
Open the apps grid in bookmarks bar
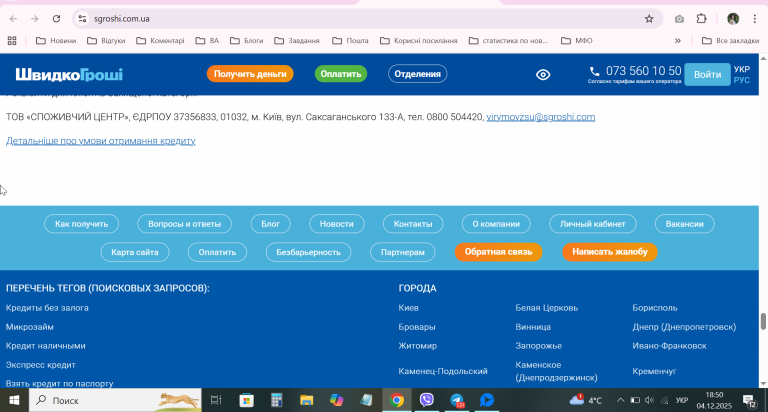(12, 41)
